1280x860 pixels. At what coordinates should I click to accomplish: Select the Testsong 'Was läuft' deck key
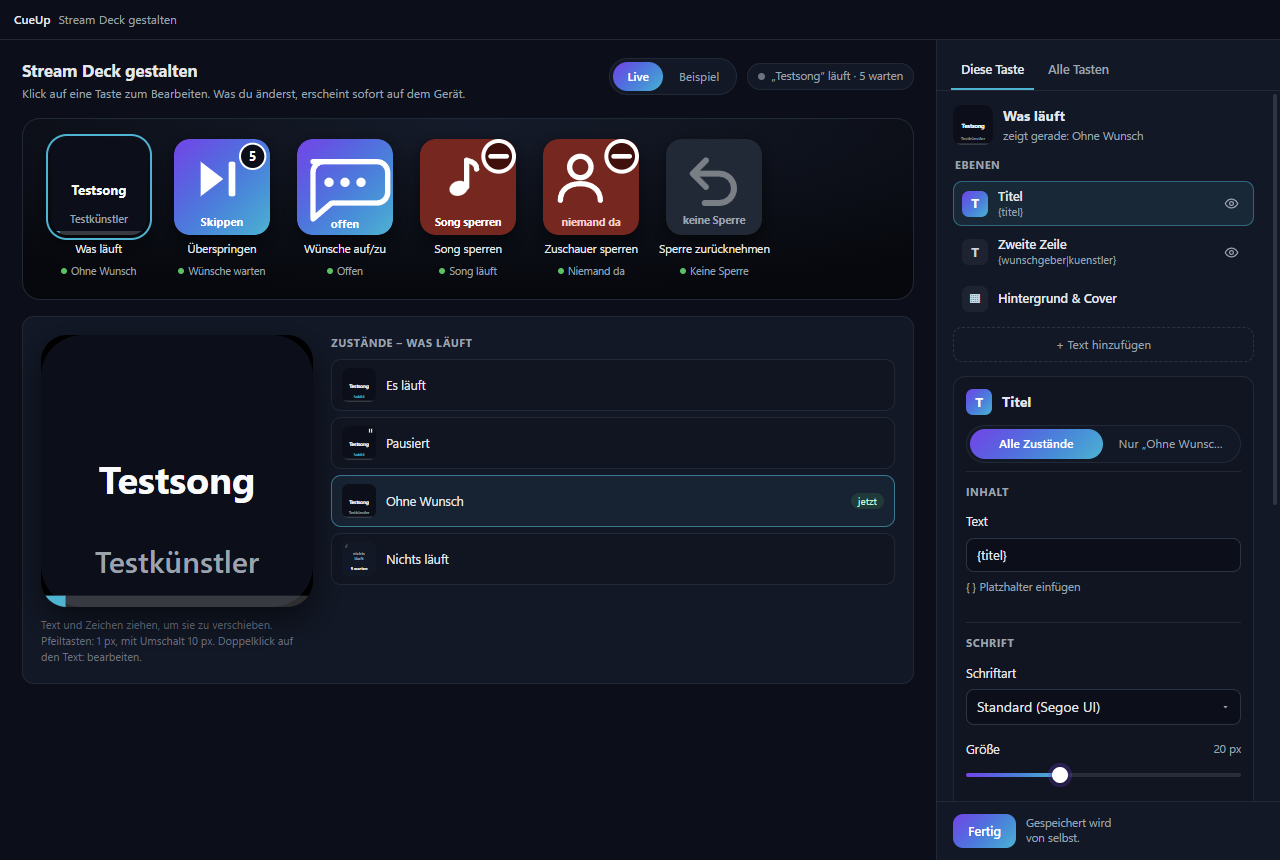99,187
